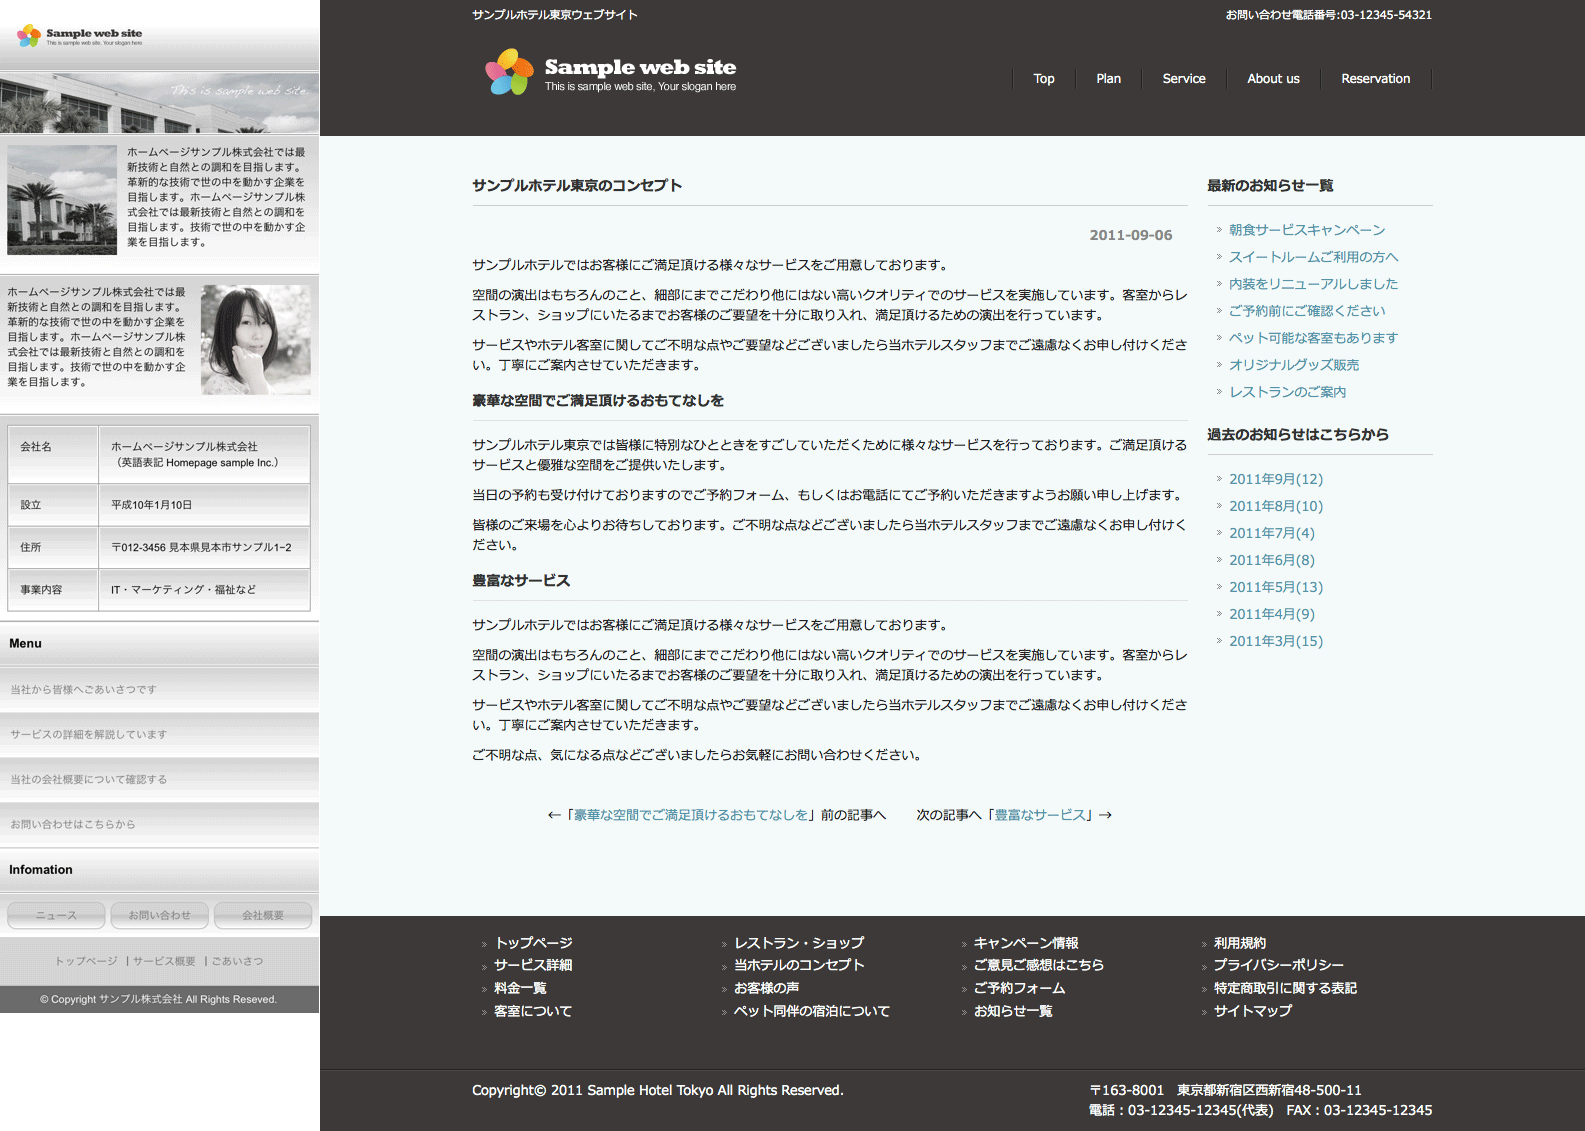Open the 2011年3月(15) archive link
Screen dimensions: 1585x1131
(1275, 641)
